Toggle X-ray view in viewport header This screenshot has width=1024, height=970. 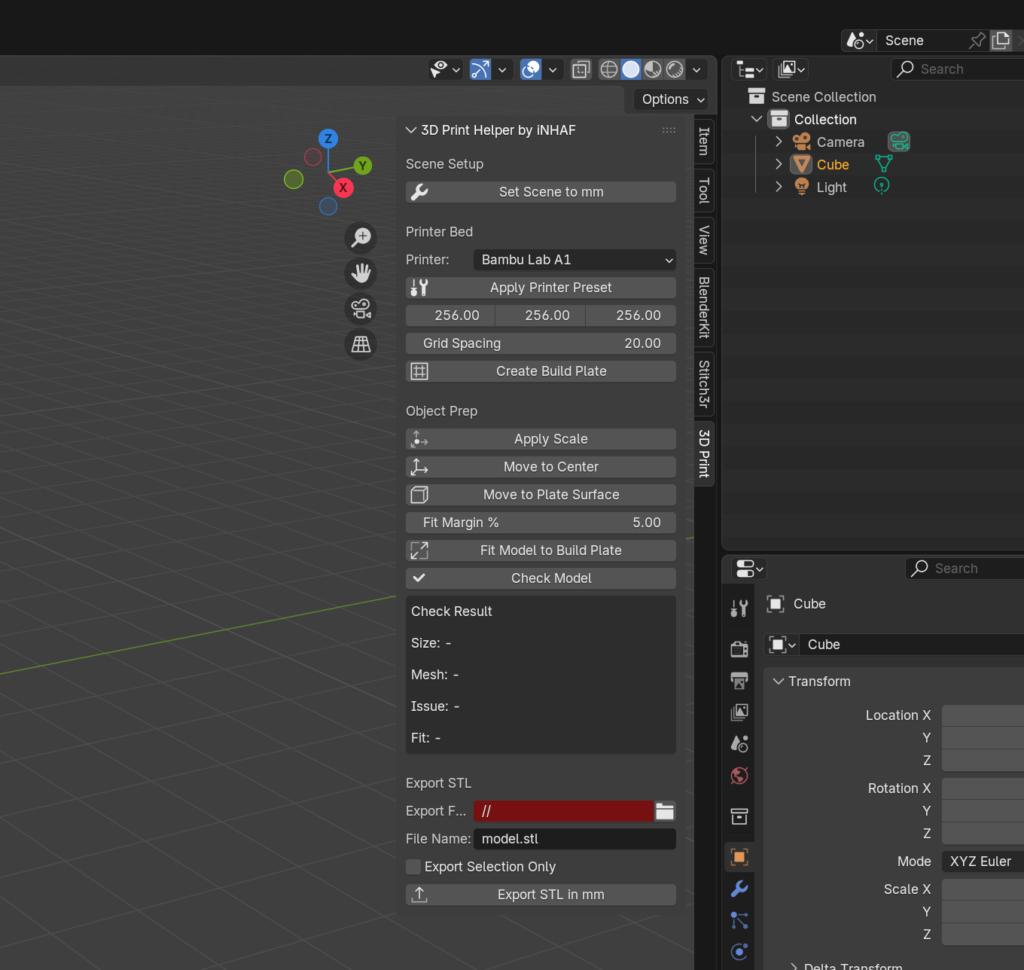(x=581, y=69)
